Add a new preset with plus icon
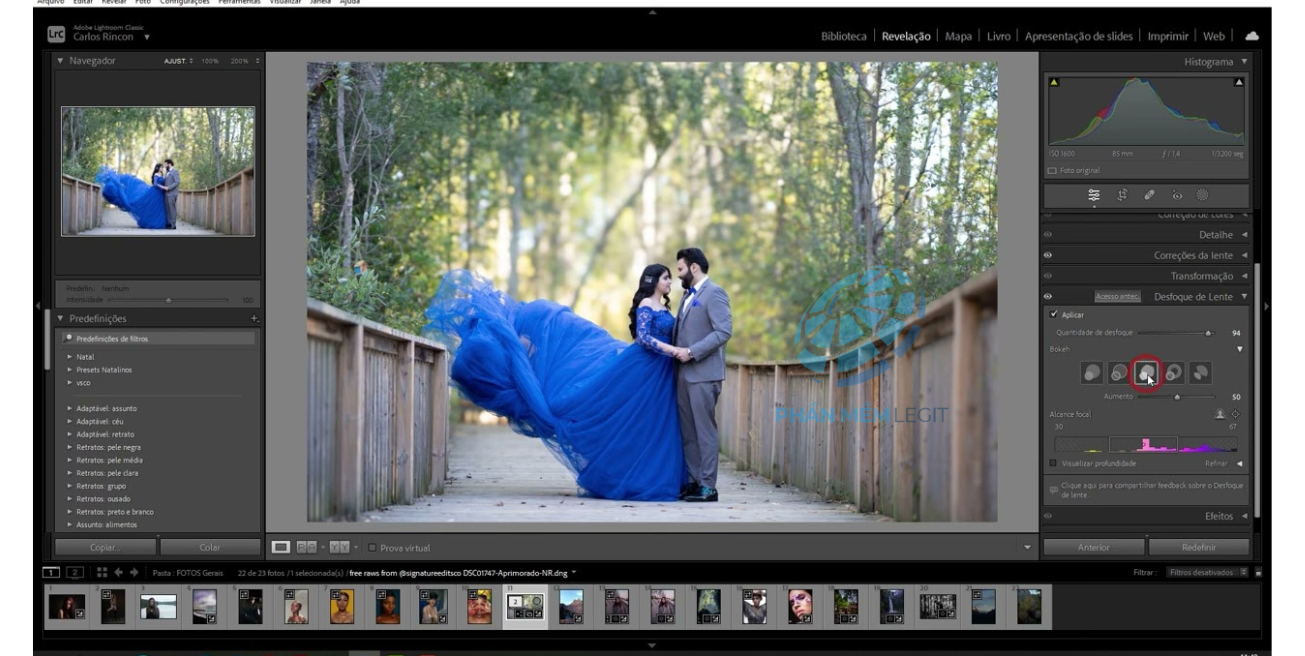 pyautogui.click(x=254, y=318)
